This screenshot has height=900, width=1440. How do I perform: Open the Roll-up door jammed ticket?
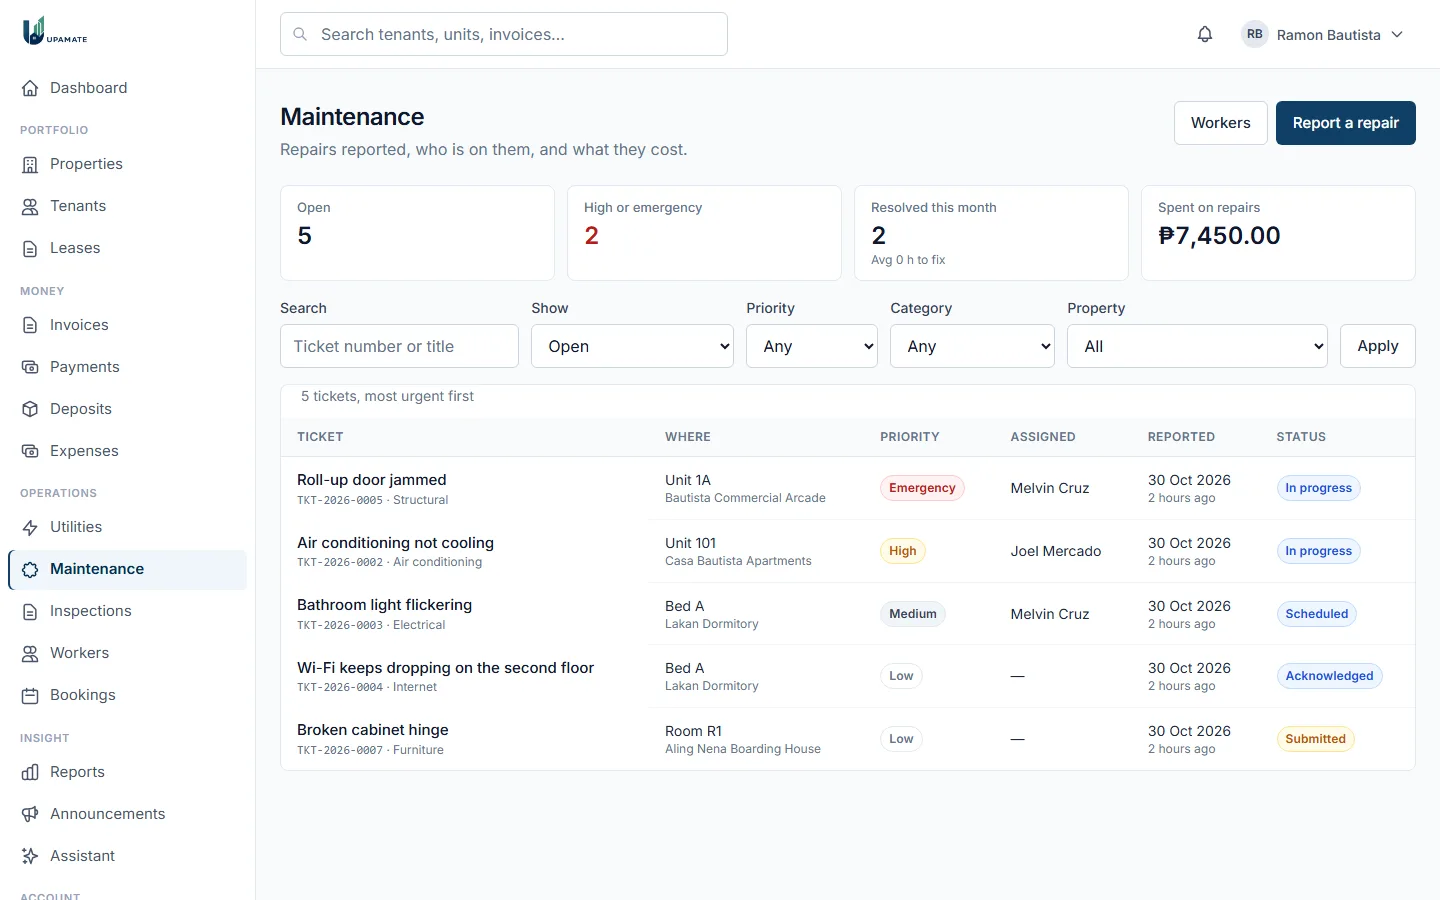(x=372, y=480)
